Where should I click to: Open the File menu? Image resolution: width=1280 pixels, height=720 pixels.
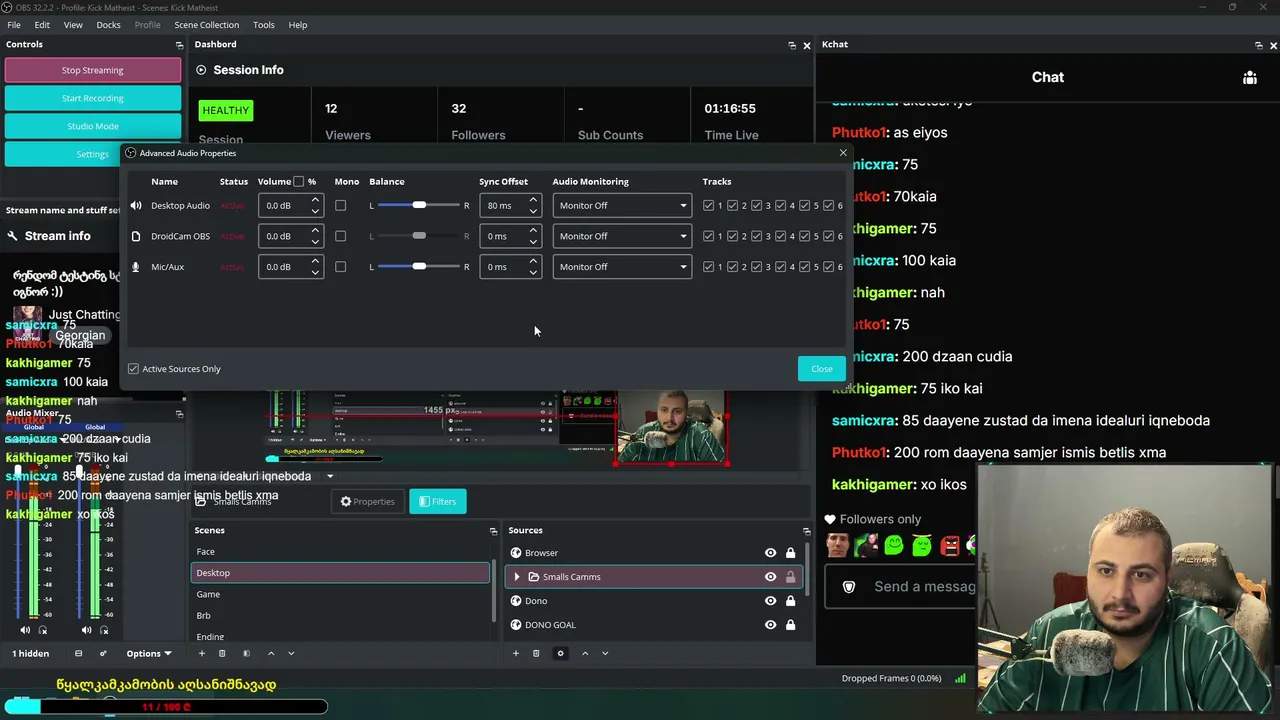[14, 25]
